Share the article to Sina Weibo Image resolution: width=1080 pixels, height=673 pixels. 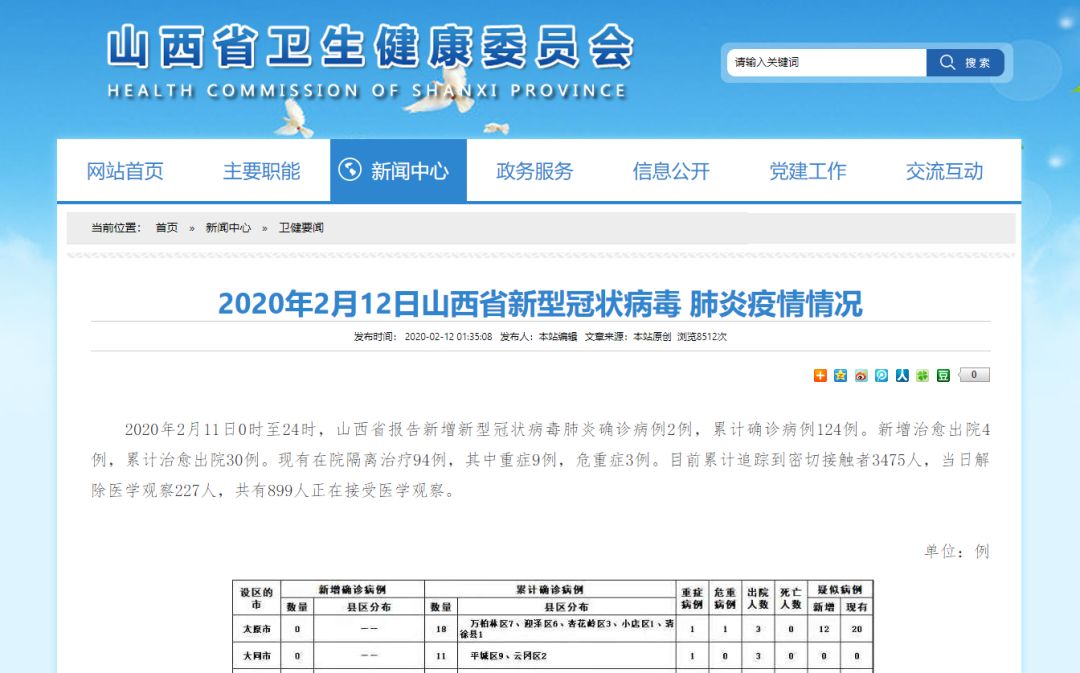pos(861,374)
